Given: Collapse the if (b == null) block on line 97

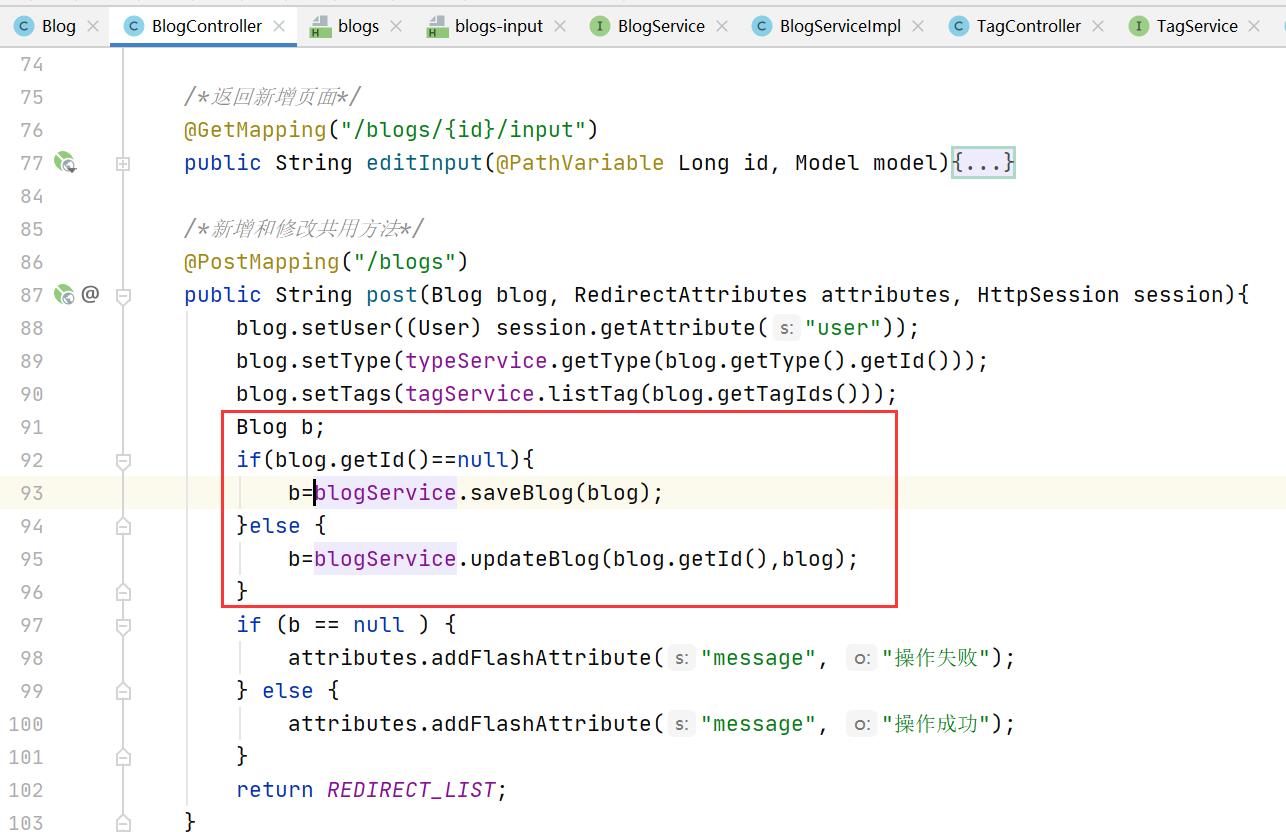Looking at the screenshot, I should click(123, 626).
